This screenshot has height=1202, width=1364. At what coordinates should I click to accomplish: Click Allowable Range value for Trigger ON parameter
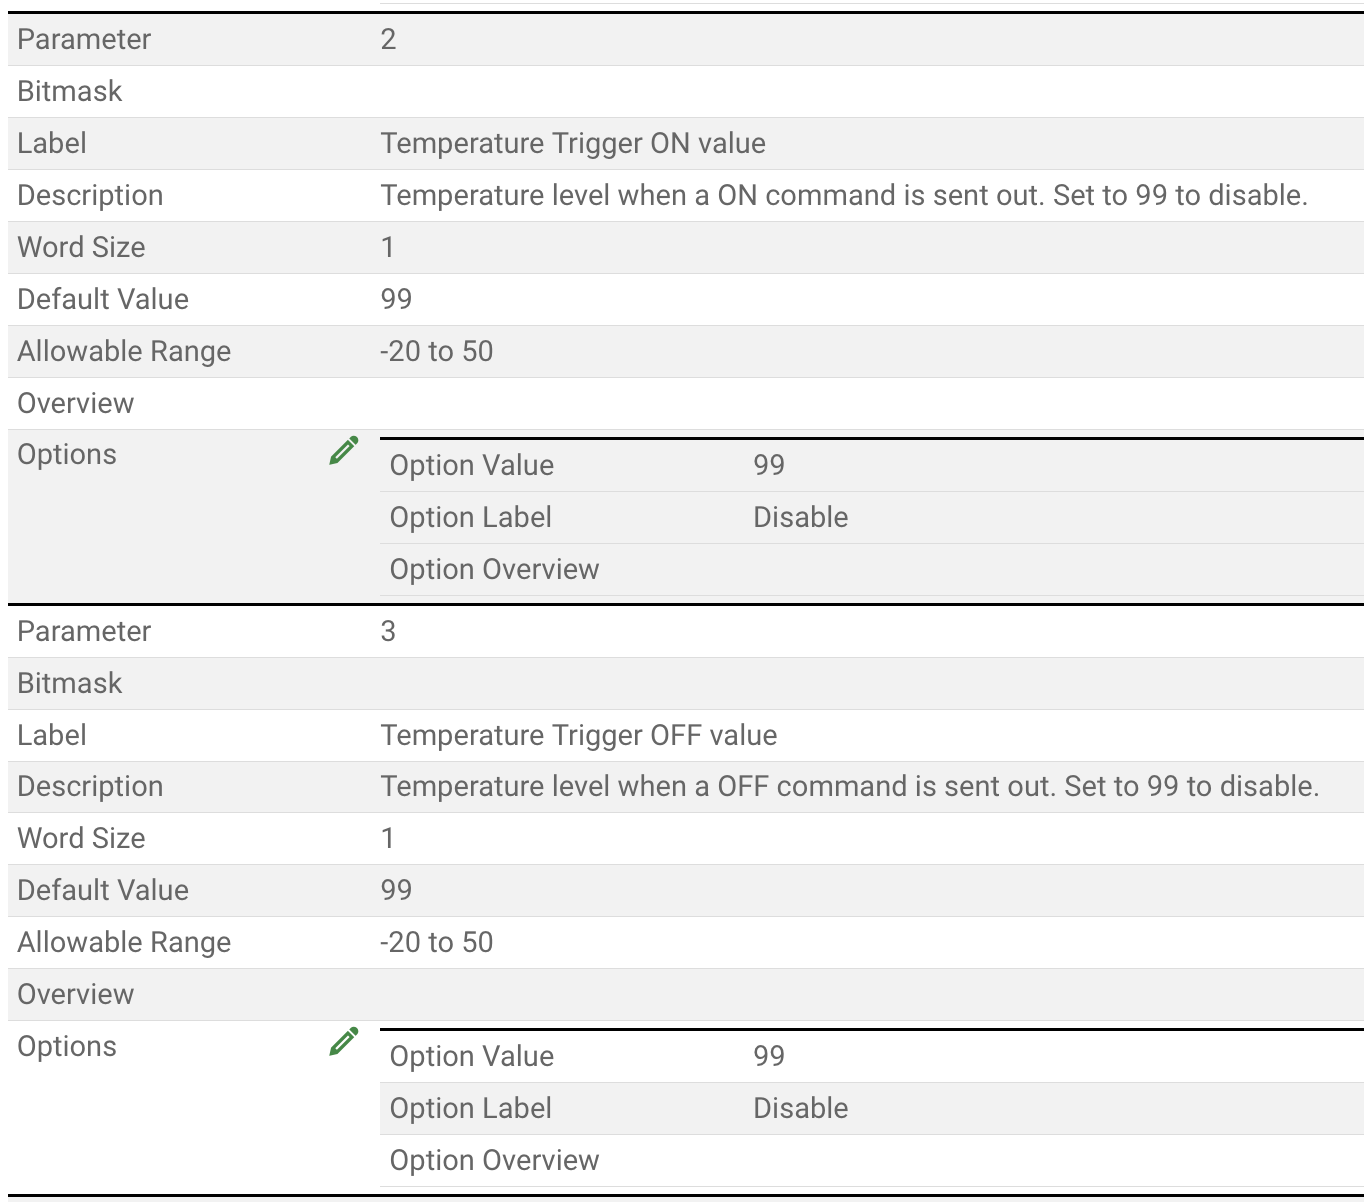437,351
